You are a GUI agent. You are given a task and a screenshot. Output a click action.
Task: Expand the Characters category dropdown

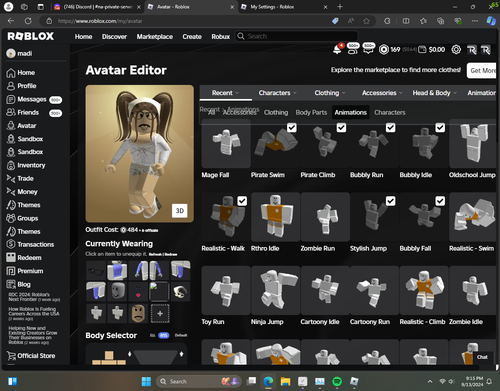pos(278,93)
